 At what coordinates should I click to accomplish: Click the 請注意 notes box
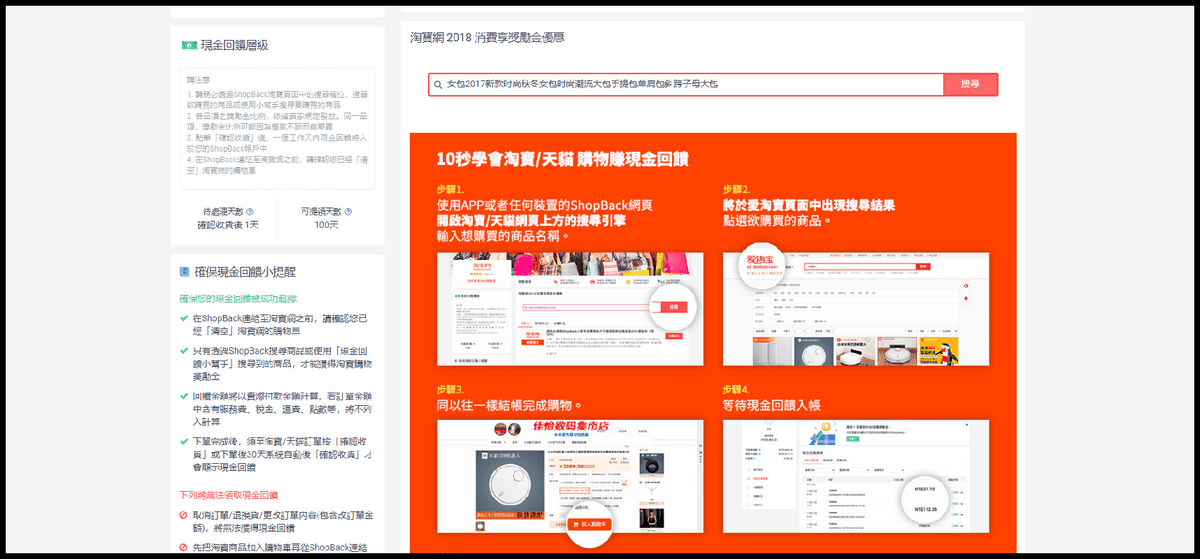click(x=278, y=128)
